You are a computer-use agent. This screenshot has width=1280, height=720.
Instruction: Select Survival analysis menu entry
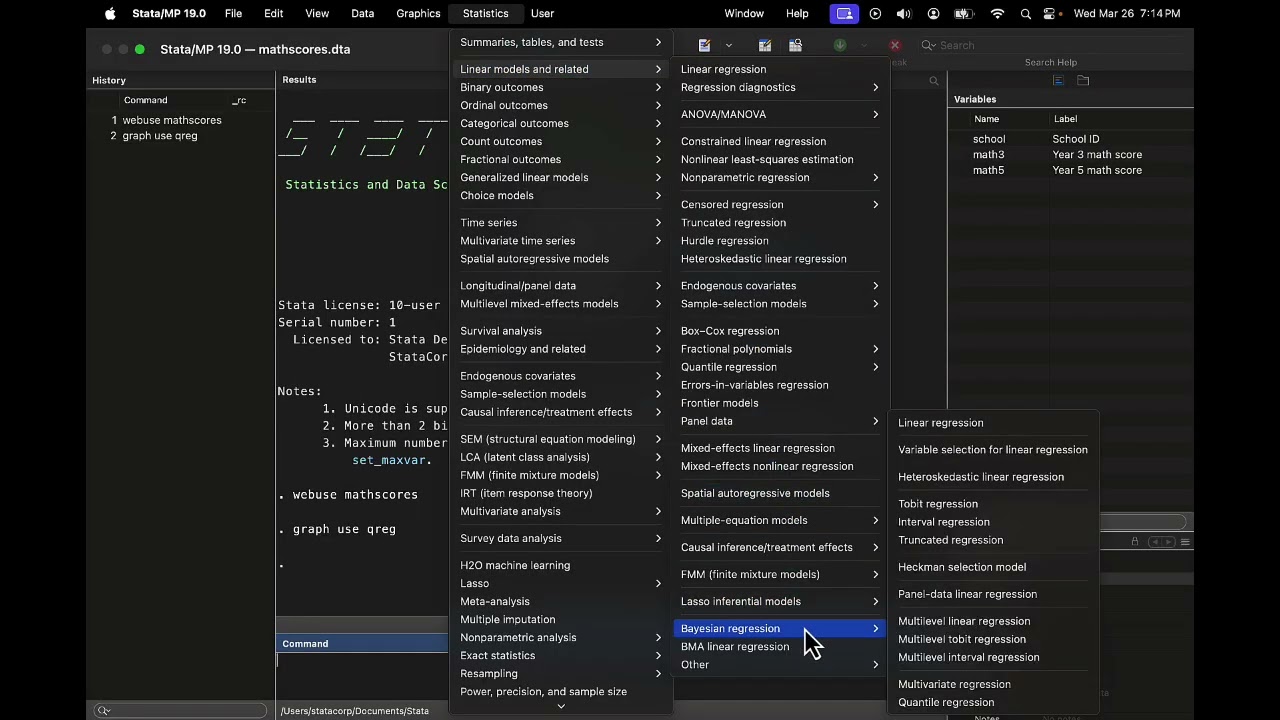(x=560, y=331)
